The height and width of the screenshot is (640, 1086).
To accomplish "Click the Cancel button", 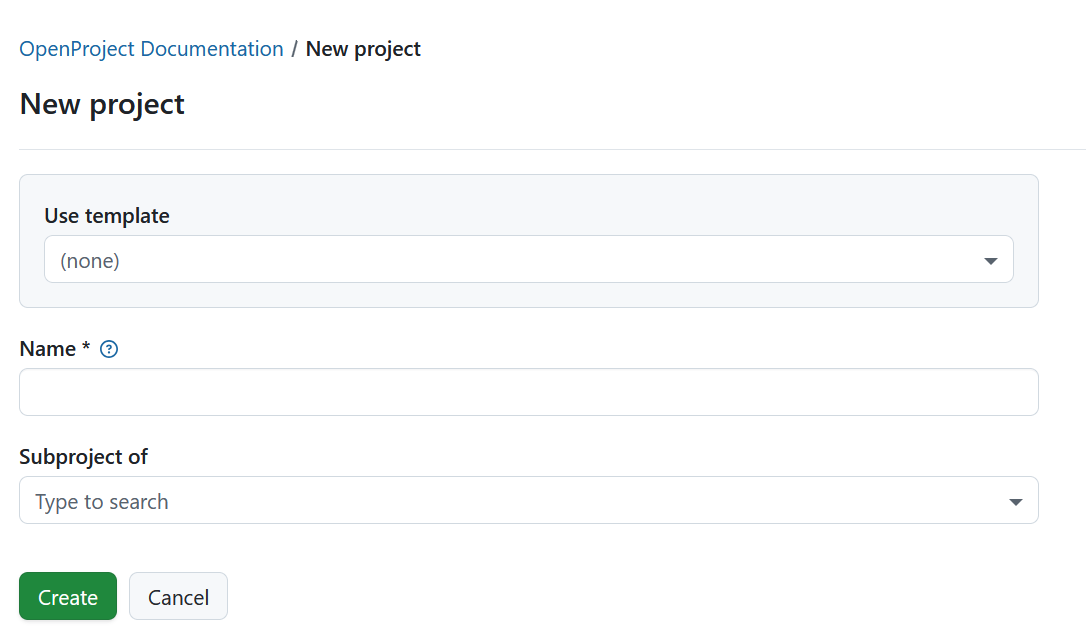I will [178, 596].
